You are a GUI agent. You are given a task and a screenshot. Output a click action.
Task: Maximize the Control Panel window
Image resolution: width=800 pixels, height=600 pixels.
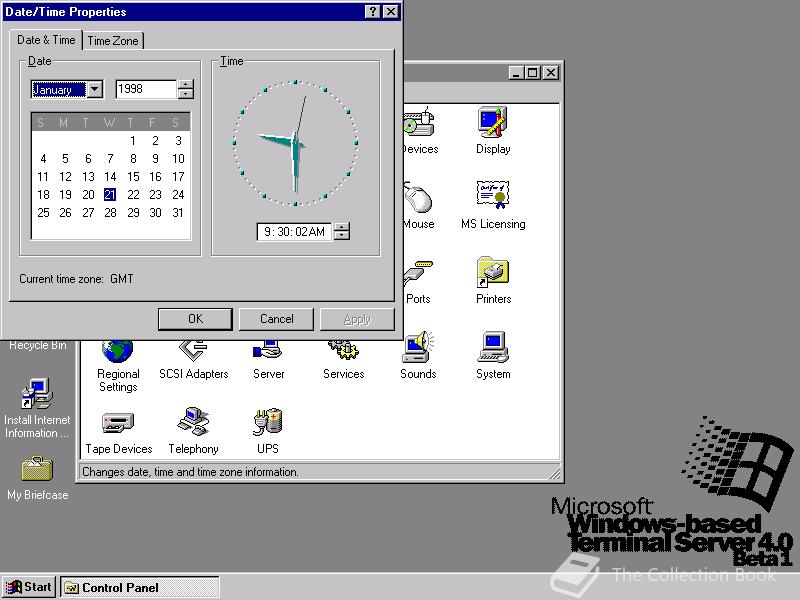pyautogui.click(x=533, y=73)
